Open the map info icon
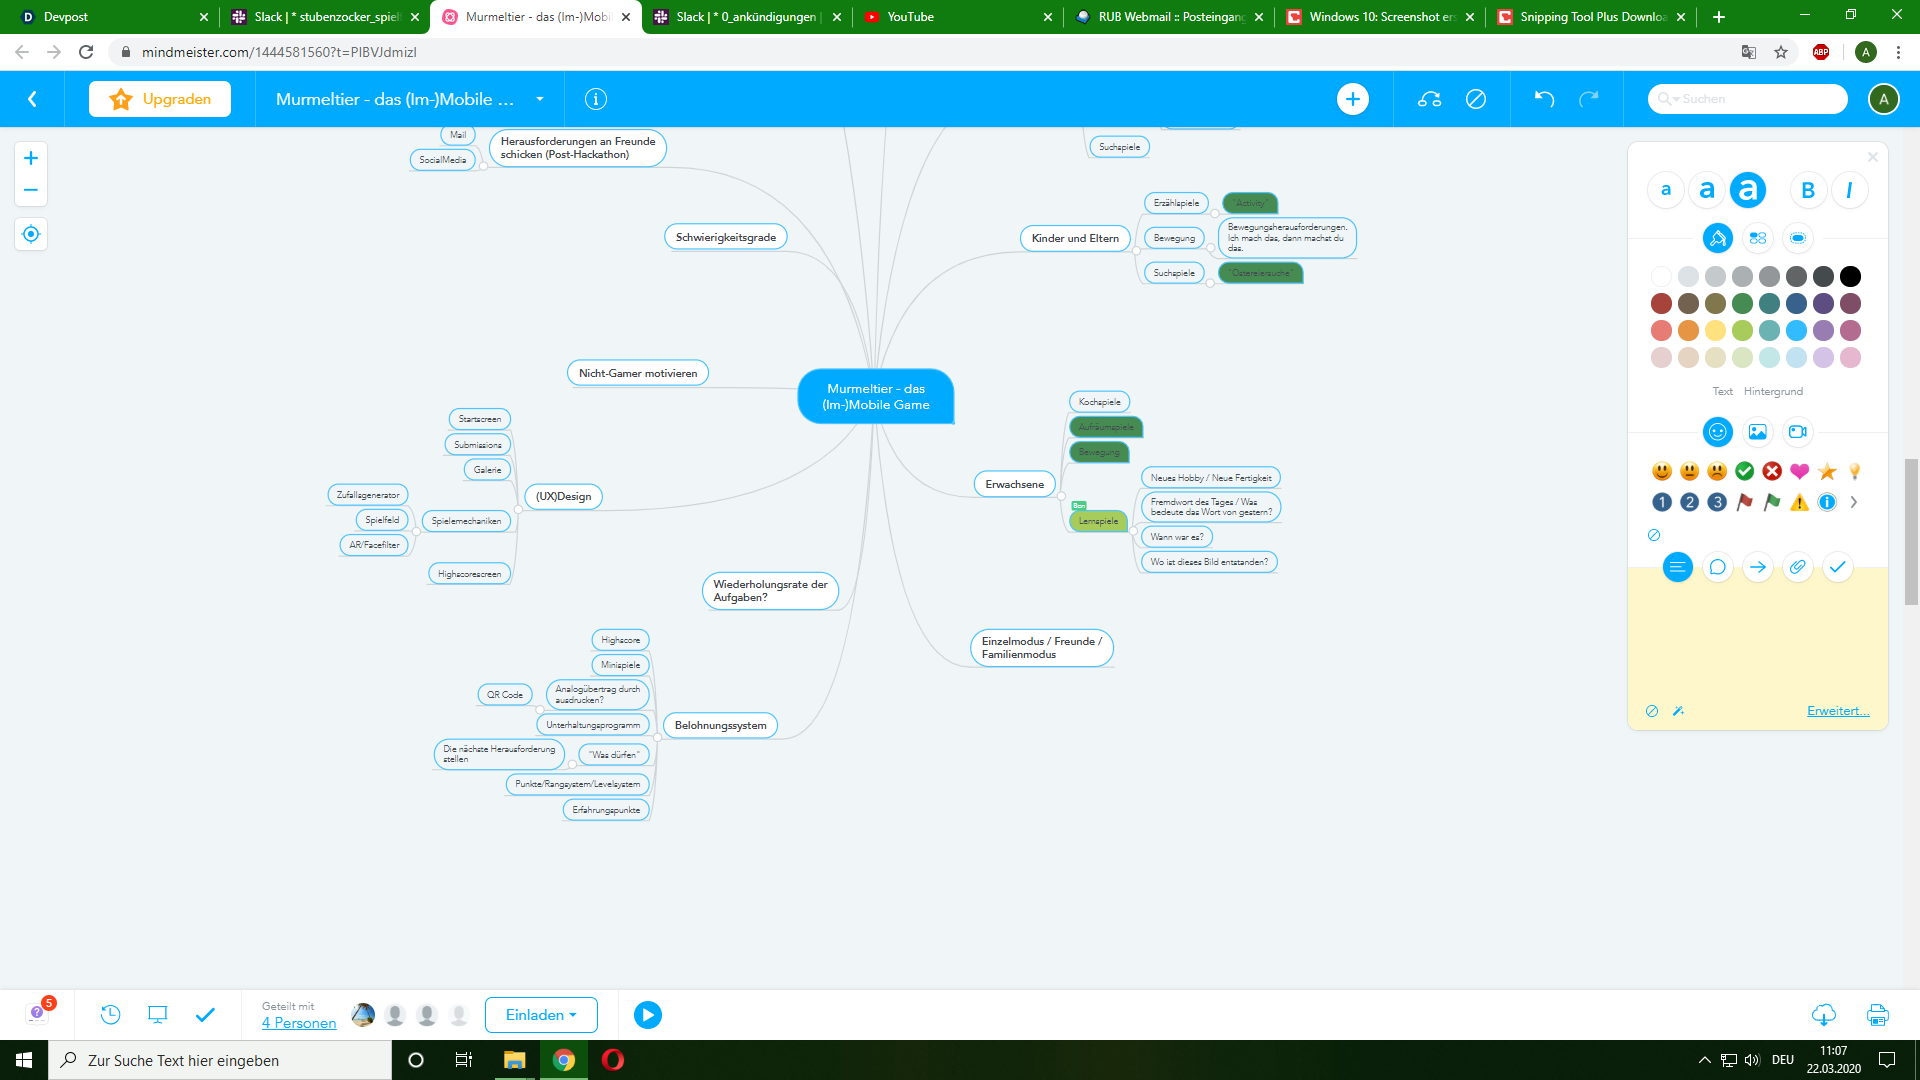This screenshot has width=1920, height=1080. 596,99
